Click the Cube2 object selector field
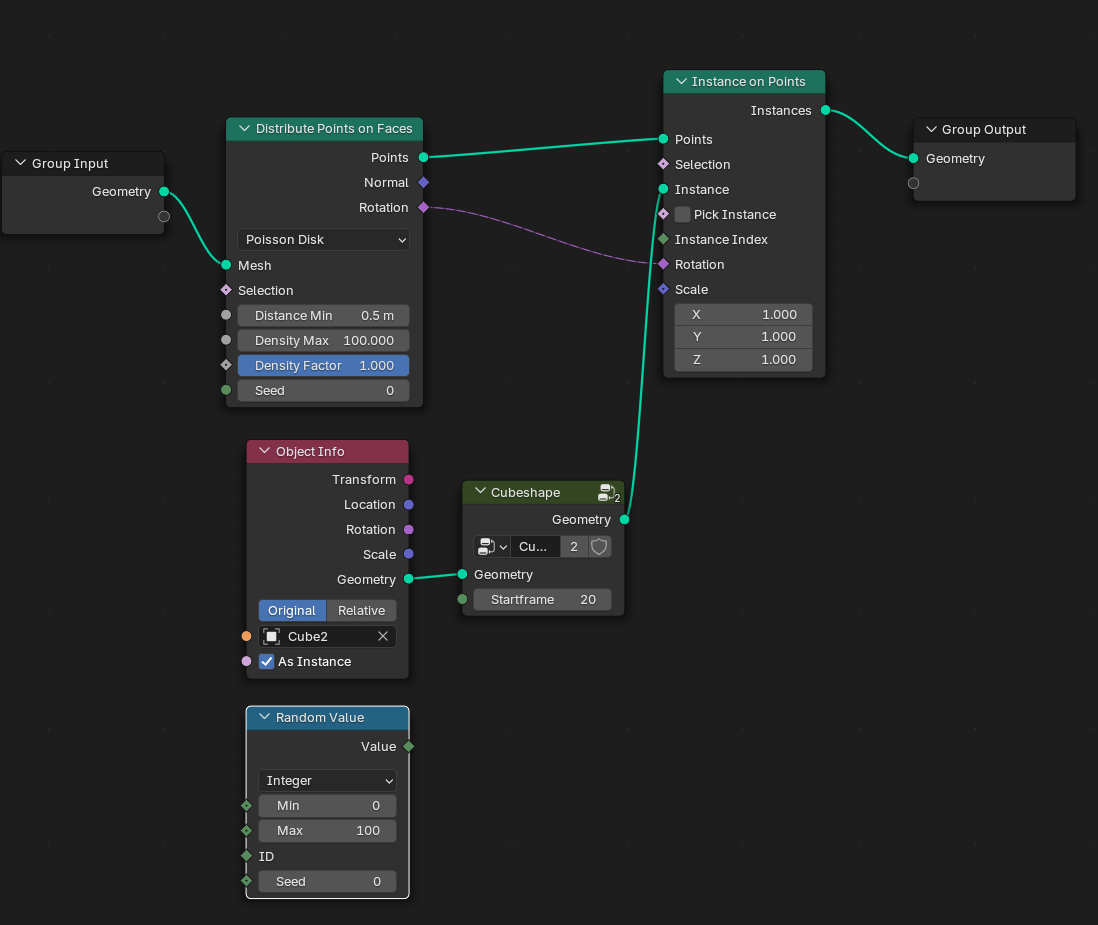The width and height of the screenshot is (1098, 925). (x=327, y=636)
